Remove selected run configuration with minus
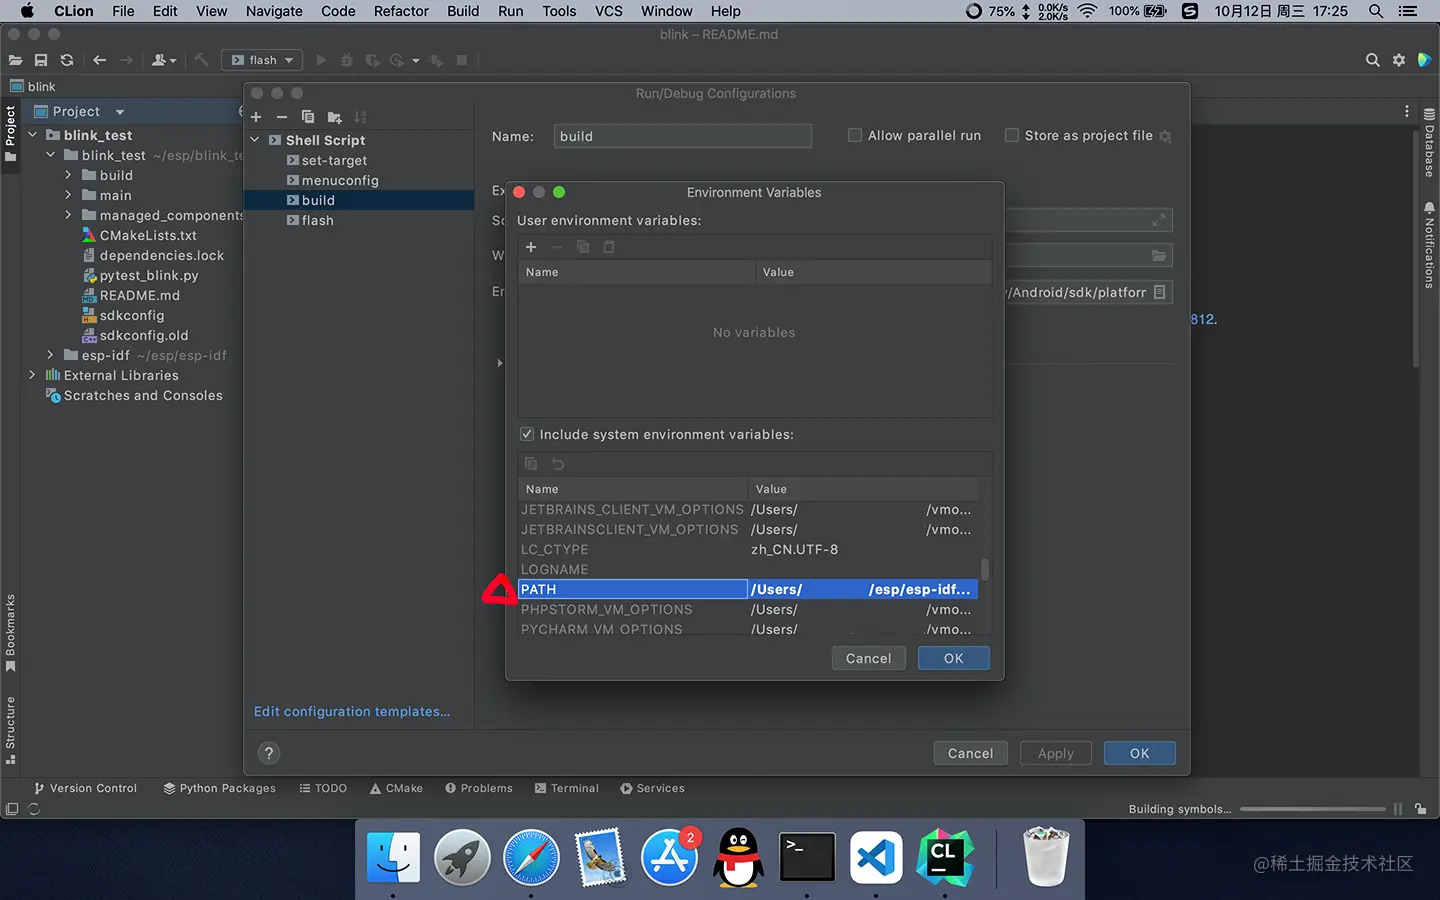1440x900 pixels. point(282,117)
